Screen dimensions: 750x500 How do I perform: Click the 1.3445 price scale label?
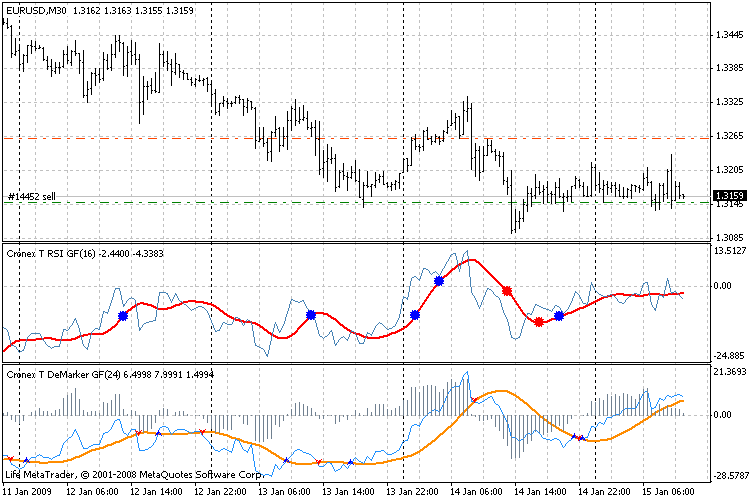727,35
